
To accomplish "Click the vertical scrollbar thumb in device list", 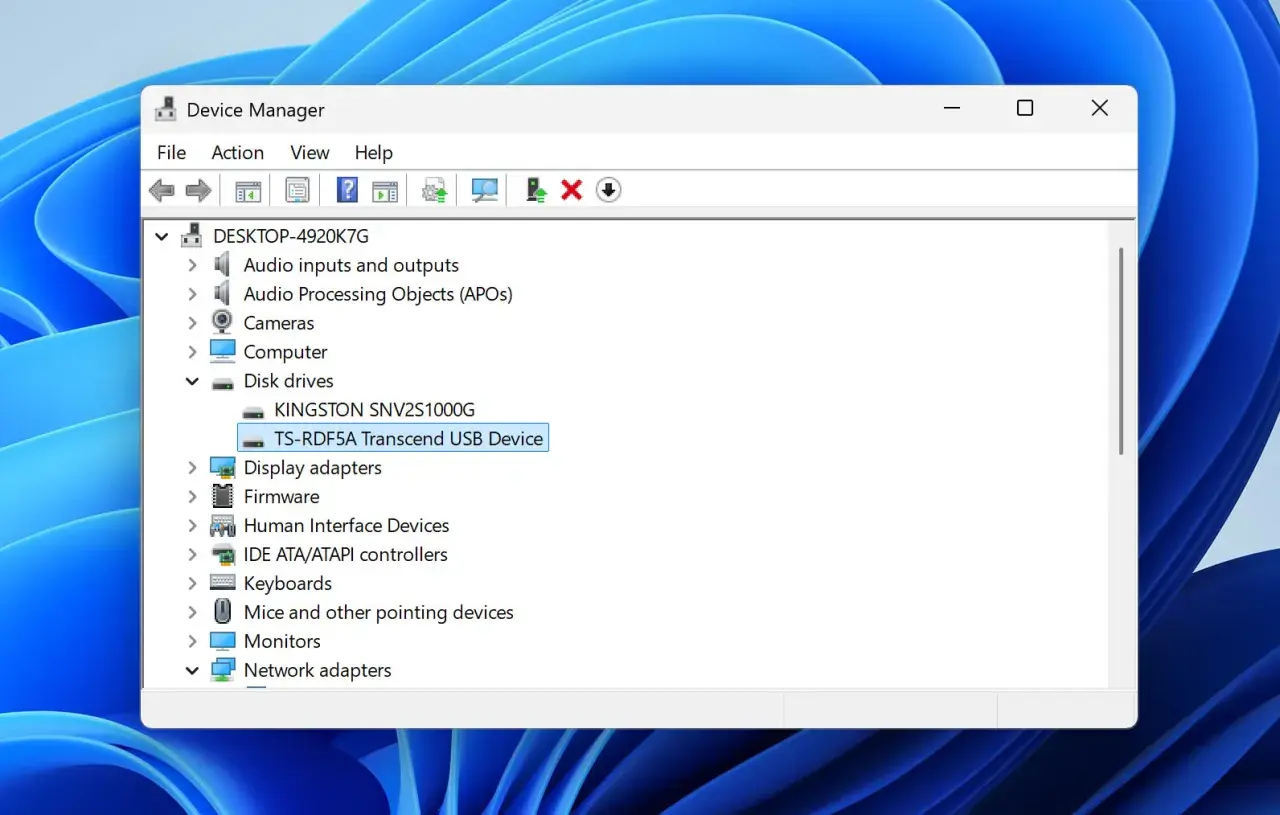I will pyautogui.click(x=1121, y=350).
